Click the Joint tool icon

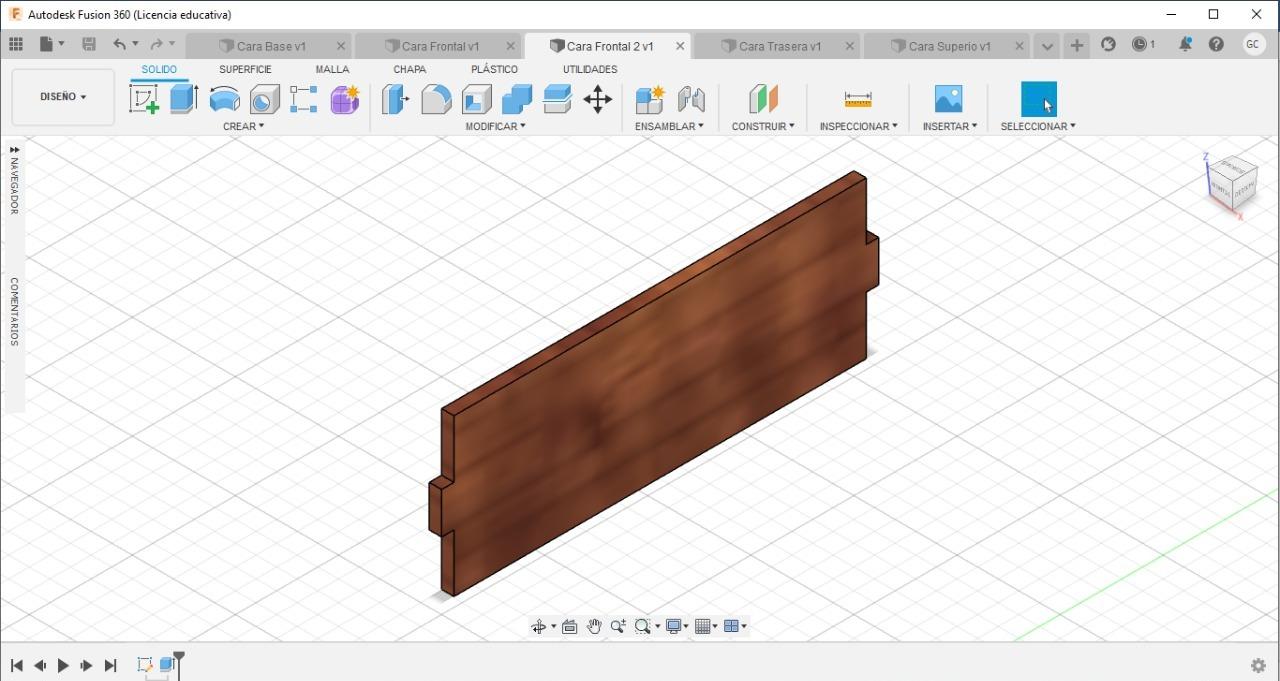click(x=691, y=99)
